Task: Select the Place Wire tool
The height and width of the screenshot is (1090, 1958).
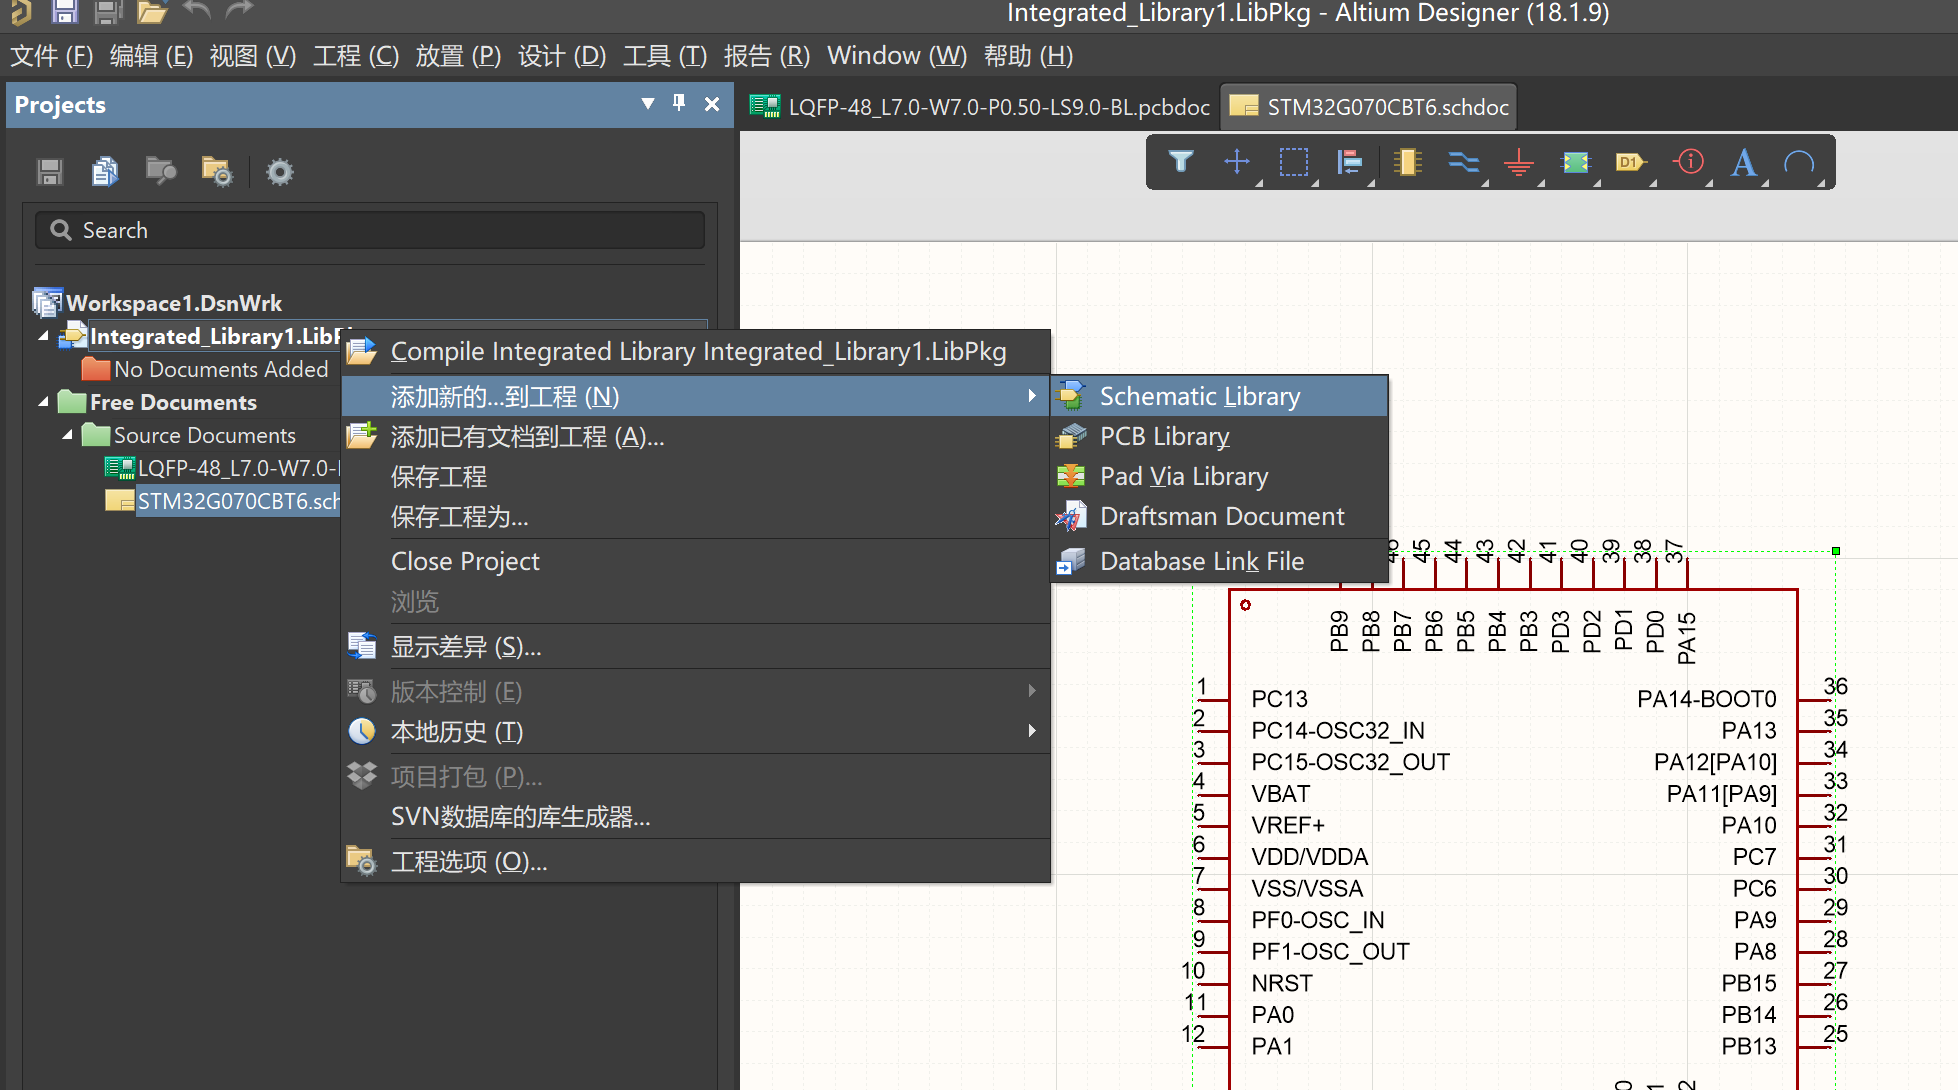Action: (x=1464, y=161)
